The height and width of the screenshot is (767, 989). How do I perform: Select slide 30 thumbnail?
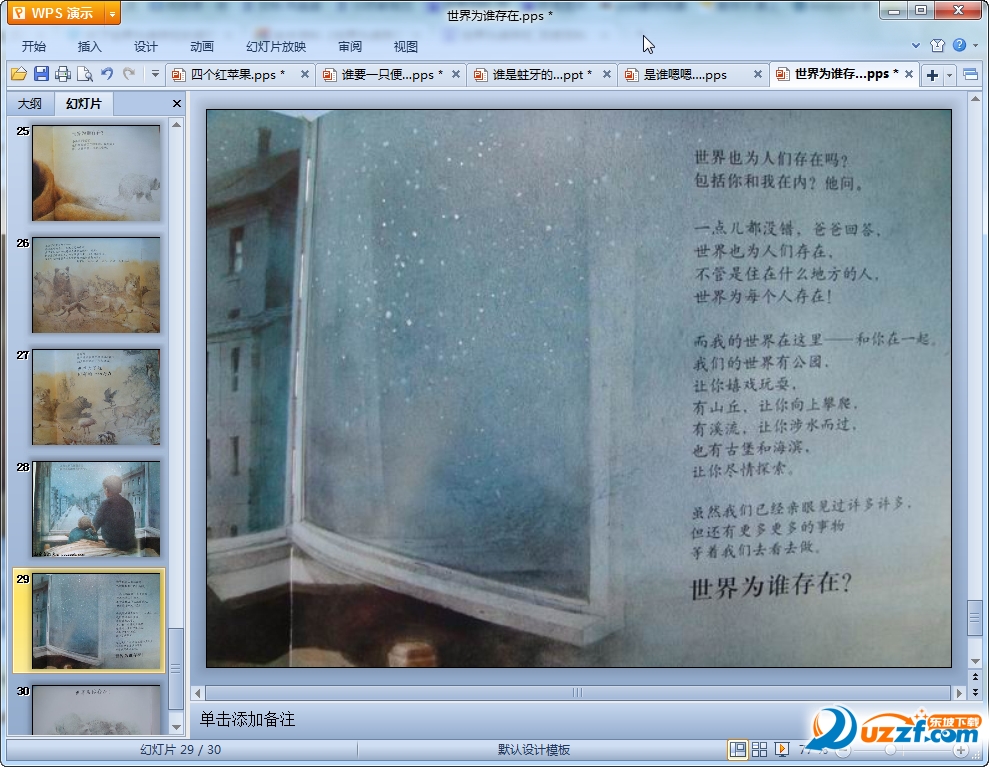pyautogui.click(x=96, y=710)
